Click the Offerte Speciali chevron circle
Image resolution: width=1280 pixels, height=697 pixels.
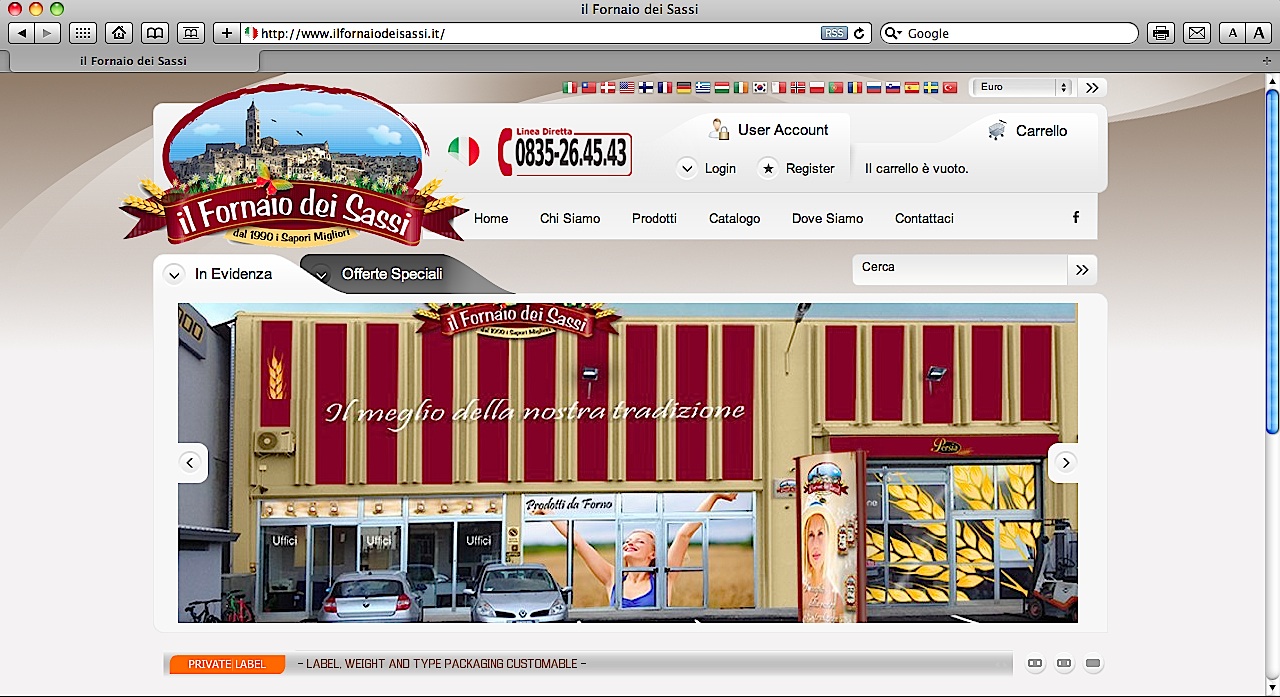pyautogui.click(x=321, y=274)
